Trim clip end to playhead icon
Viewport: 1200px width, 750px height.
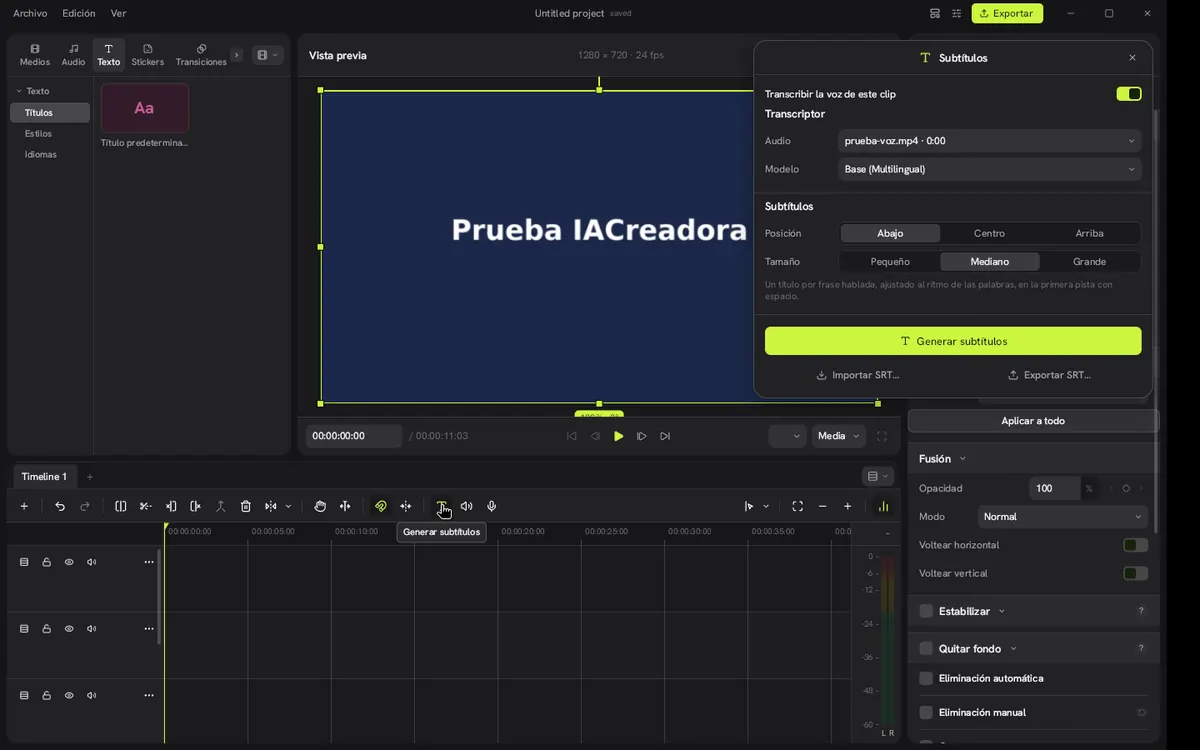(196, 506)
